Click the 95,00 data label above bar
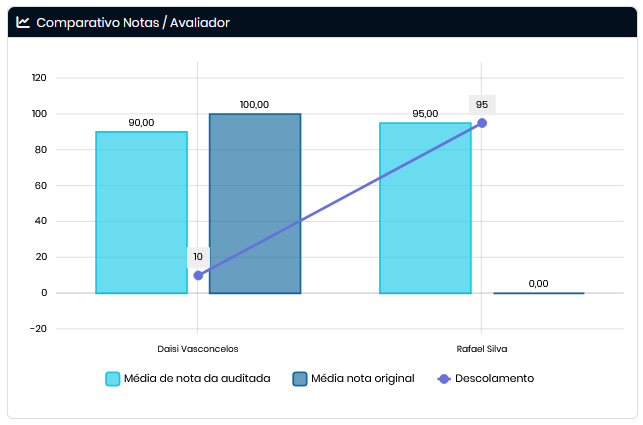Image resolution: width=643 pixels, height=425 pixels. pos(425,114)
